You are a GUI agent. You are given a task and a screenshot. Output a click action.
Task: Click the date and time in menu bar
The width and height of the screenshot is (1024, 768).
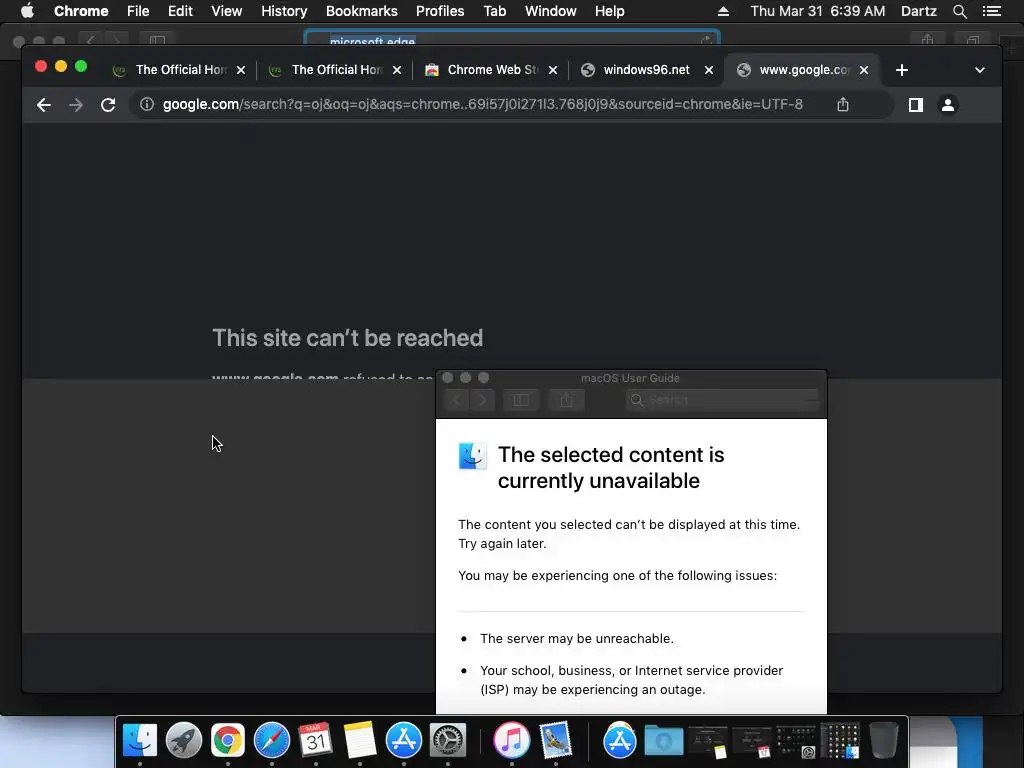[818, 11]
